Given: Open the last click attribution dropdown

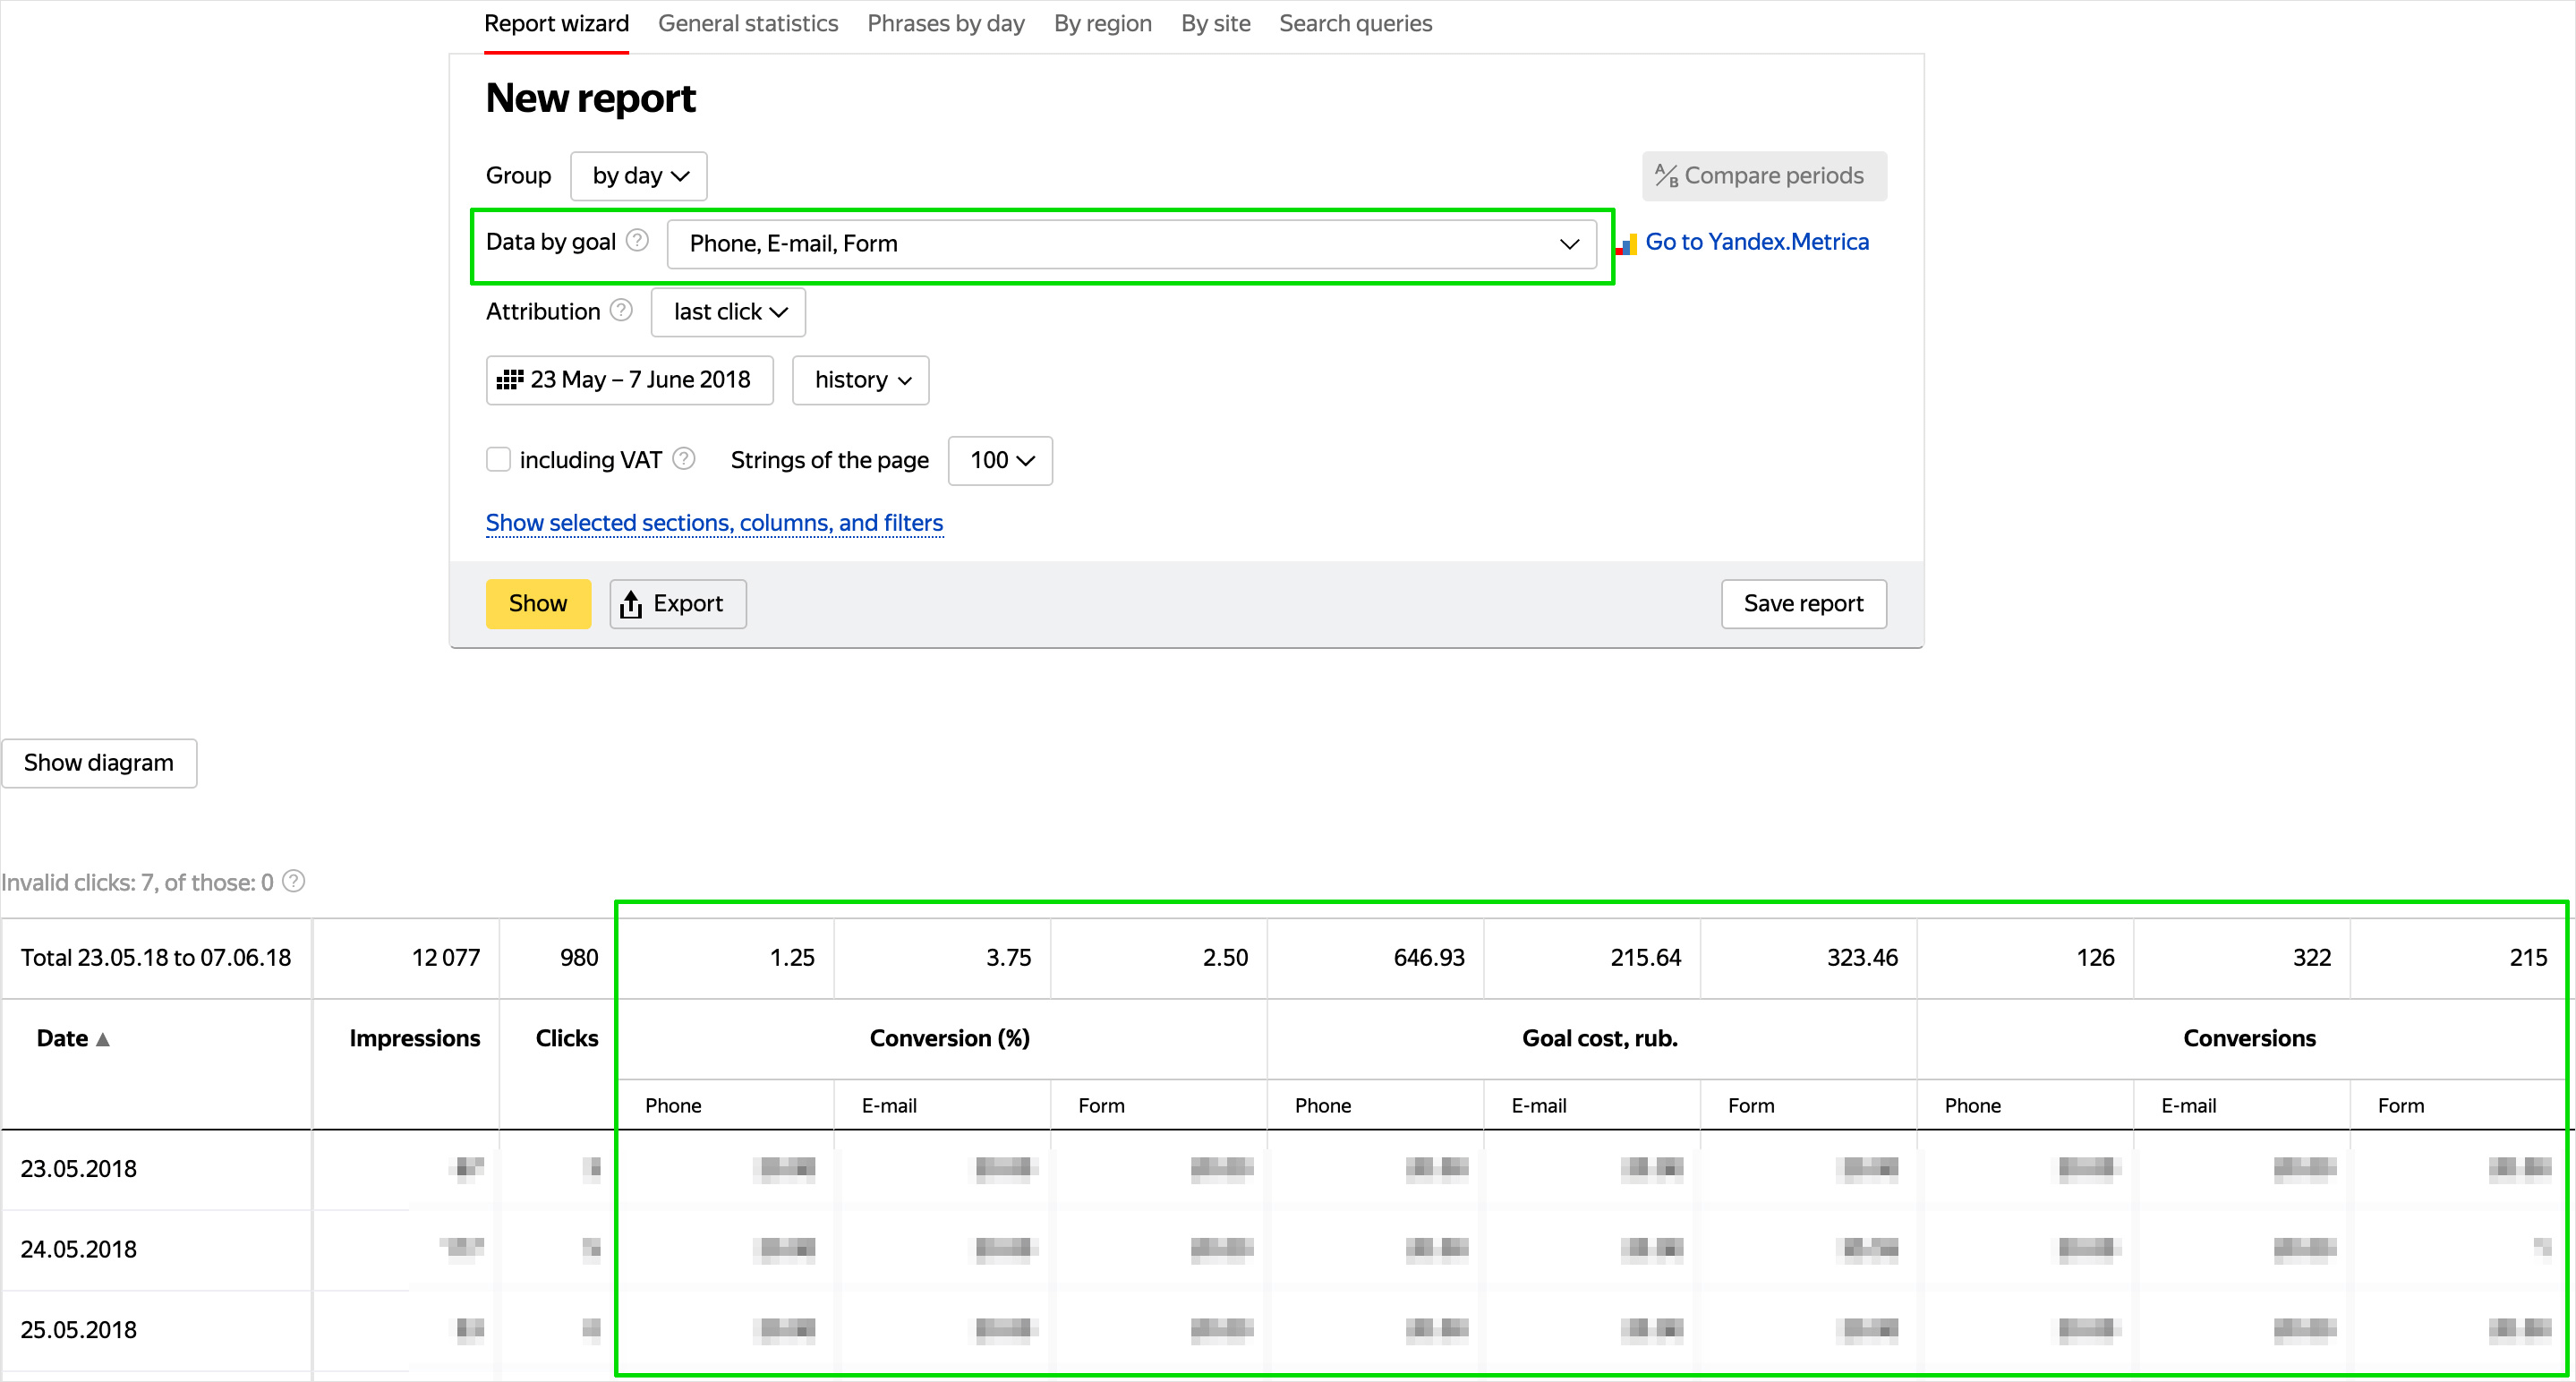Looking at the screenshot, I should click(x=728, y=312).
